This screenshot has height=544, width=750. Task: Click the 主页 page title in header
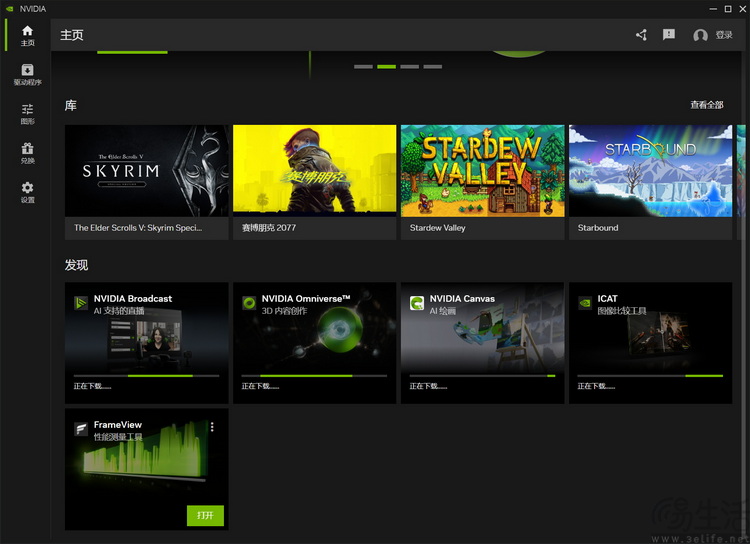click(72, 35)
